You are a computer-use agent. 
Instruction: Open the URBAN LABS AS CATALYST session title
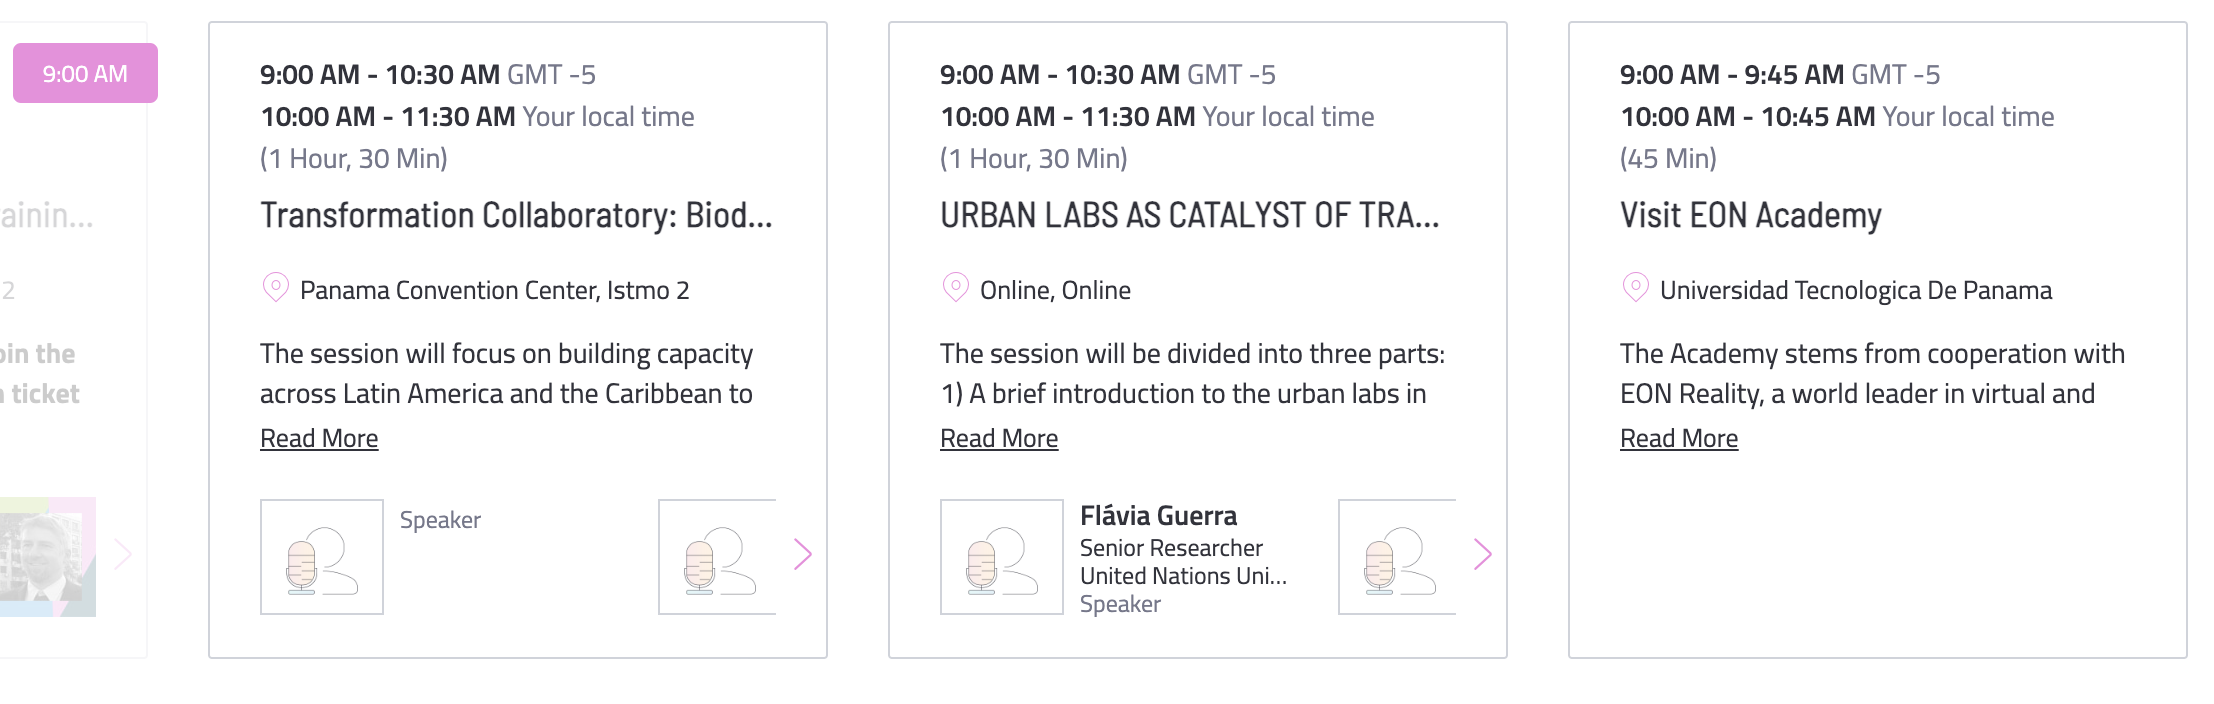click(1190, 215)
